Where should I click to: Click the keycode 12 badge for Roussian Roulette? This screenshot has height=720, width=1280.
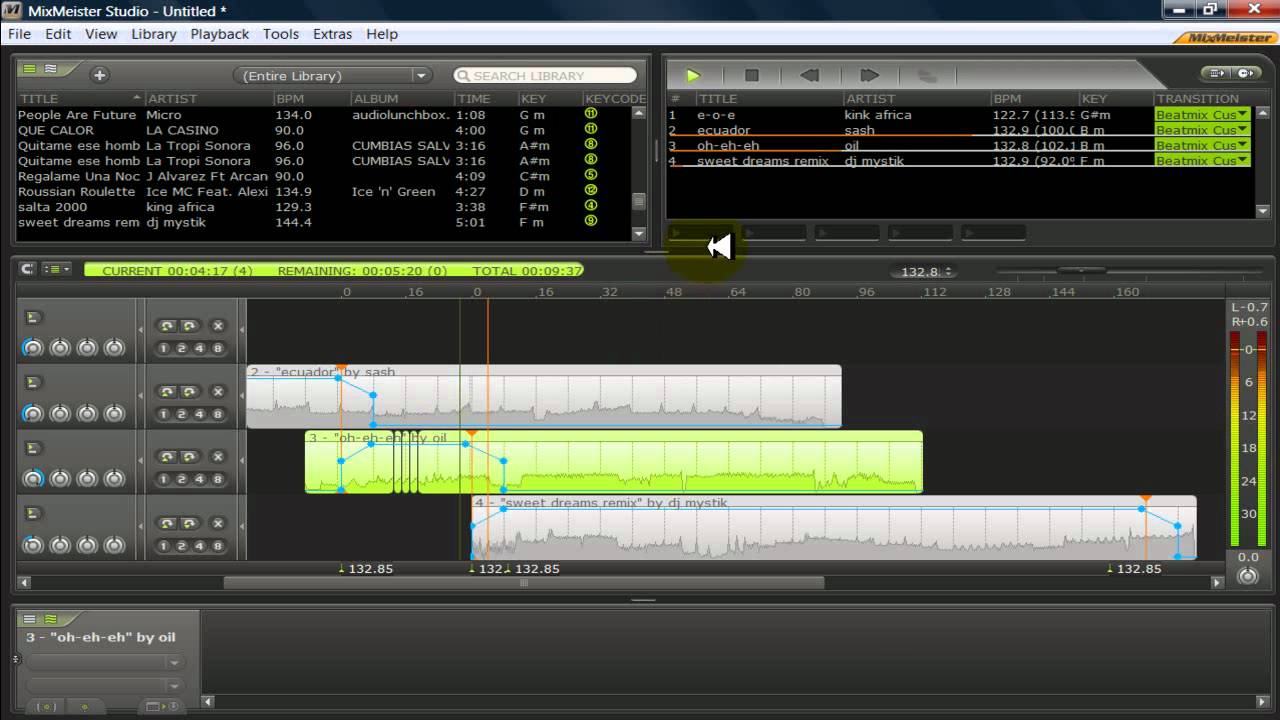[591, 191]
